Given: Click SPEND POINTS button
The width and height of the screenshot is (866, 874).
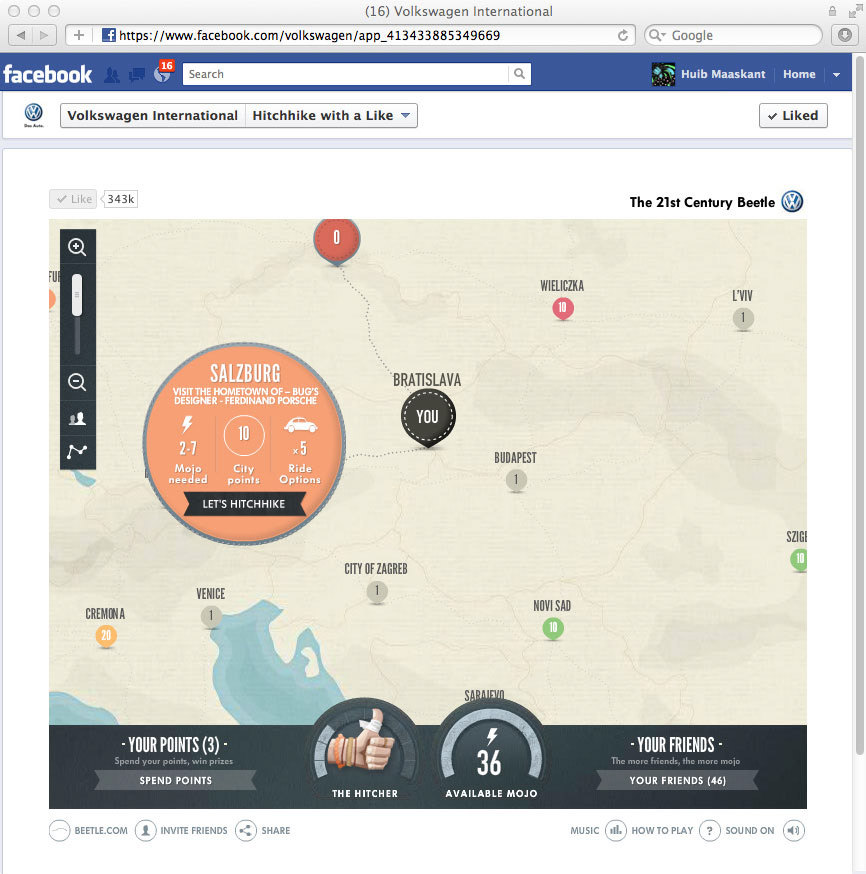Looking at the screenshot, I should pos(176,780).
